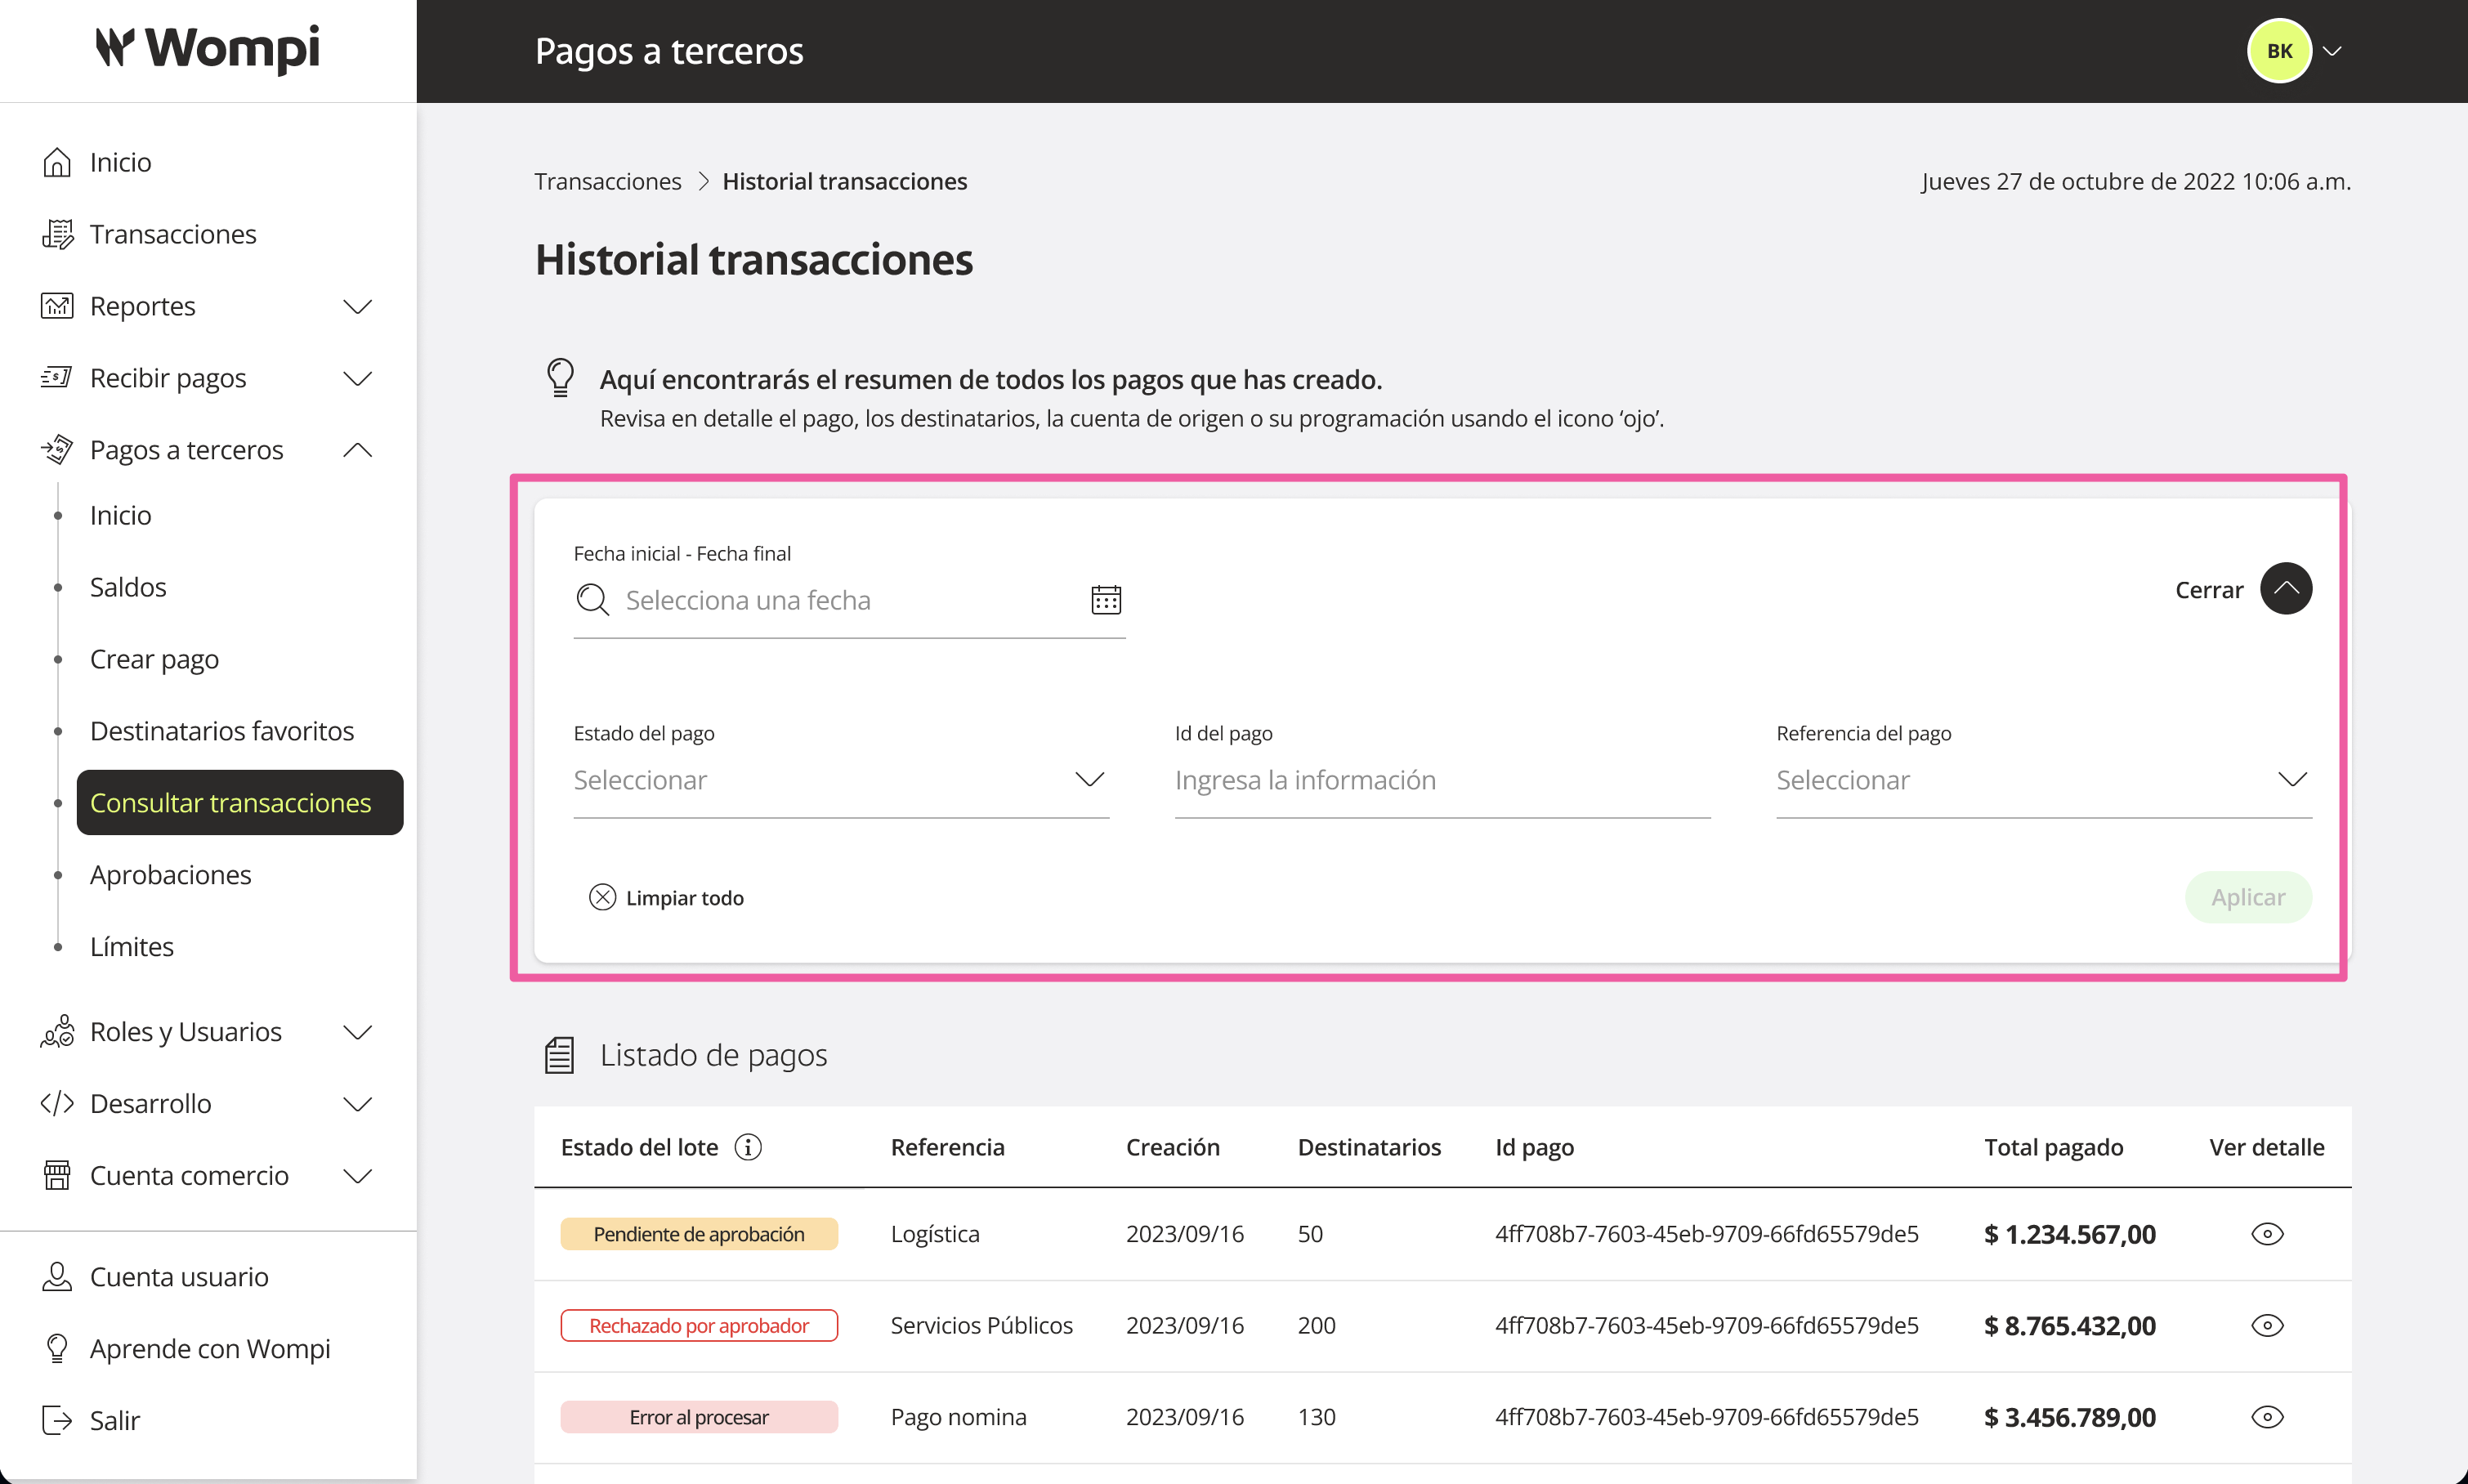Image resolution: width=2468 pixels, height=1484 pixels.
Task: Open Inicio in the main sidebar
Action: [120, 162]
